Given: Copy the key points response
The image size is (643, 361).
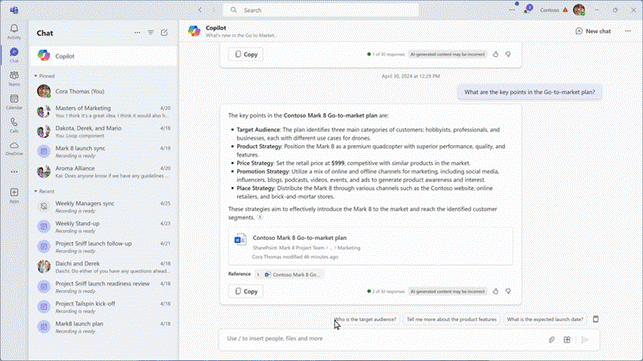Looking at the screenshot, I should pos(246,291).
